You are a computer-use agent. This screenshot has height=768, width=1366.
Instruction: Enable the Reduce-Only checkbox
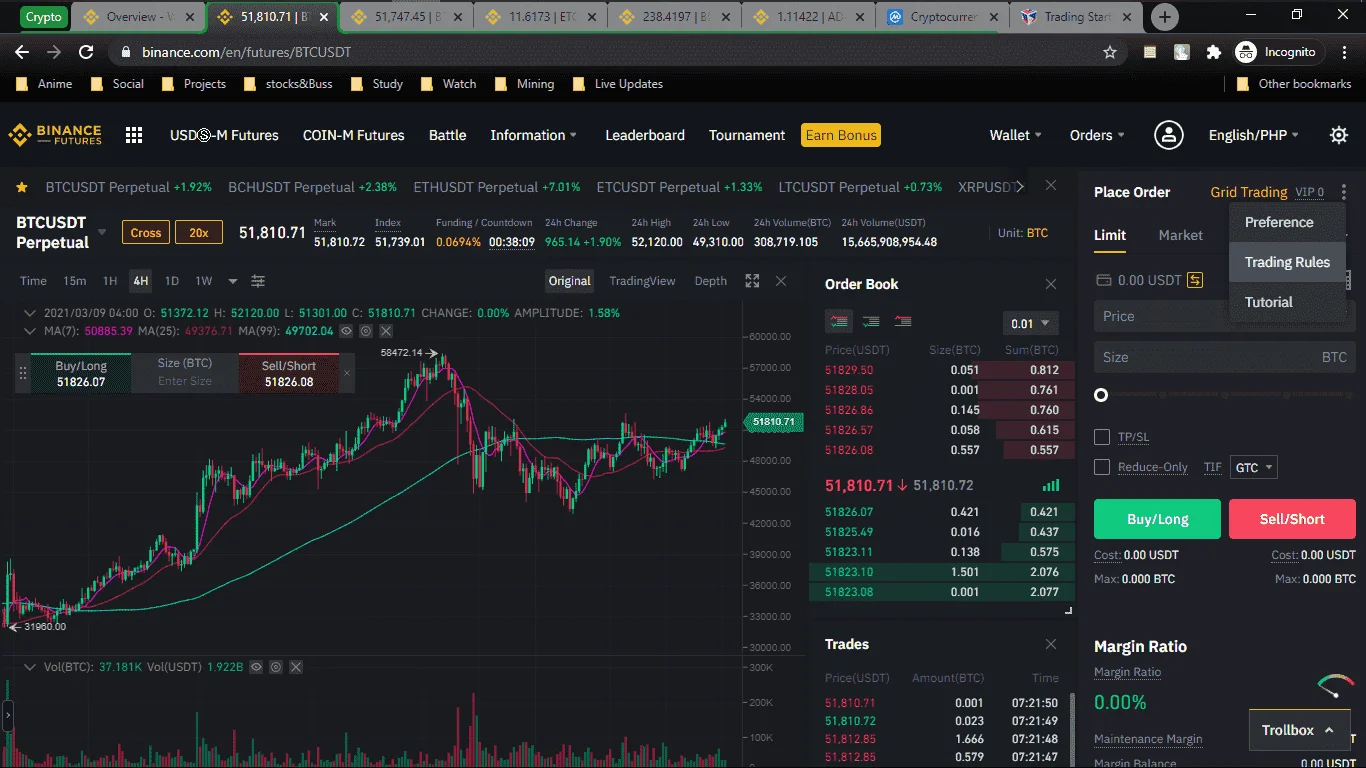click(x=1102, y=467)
